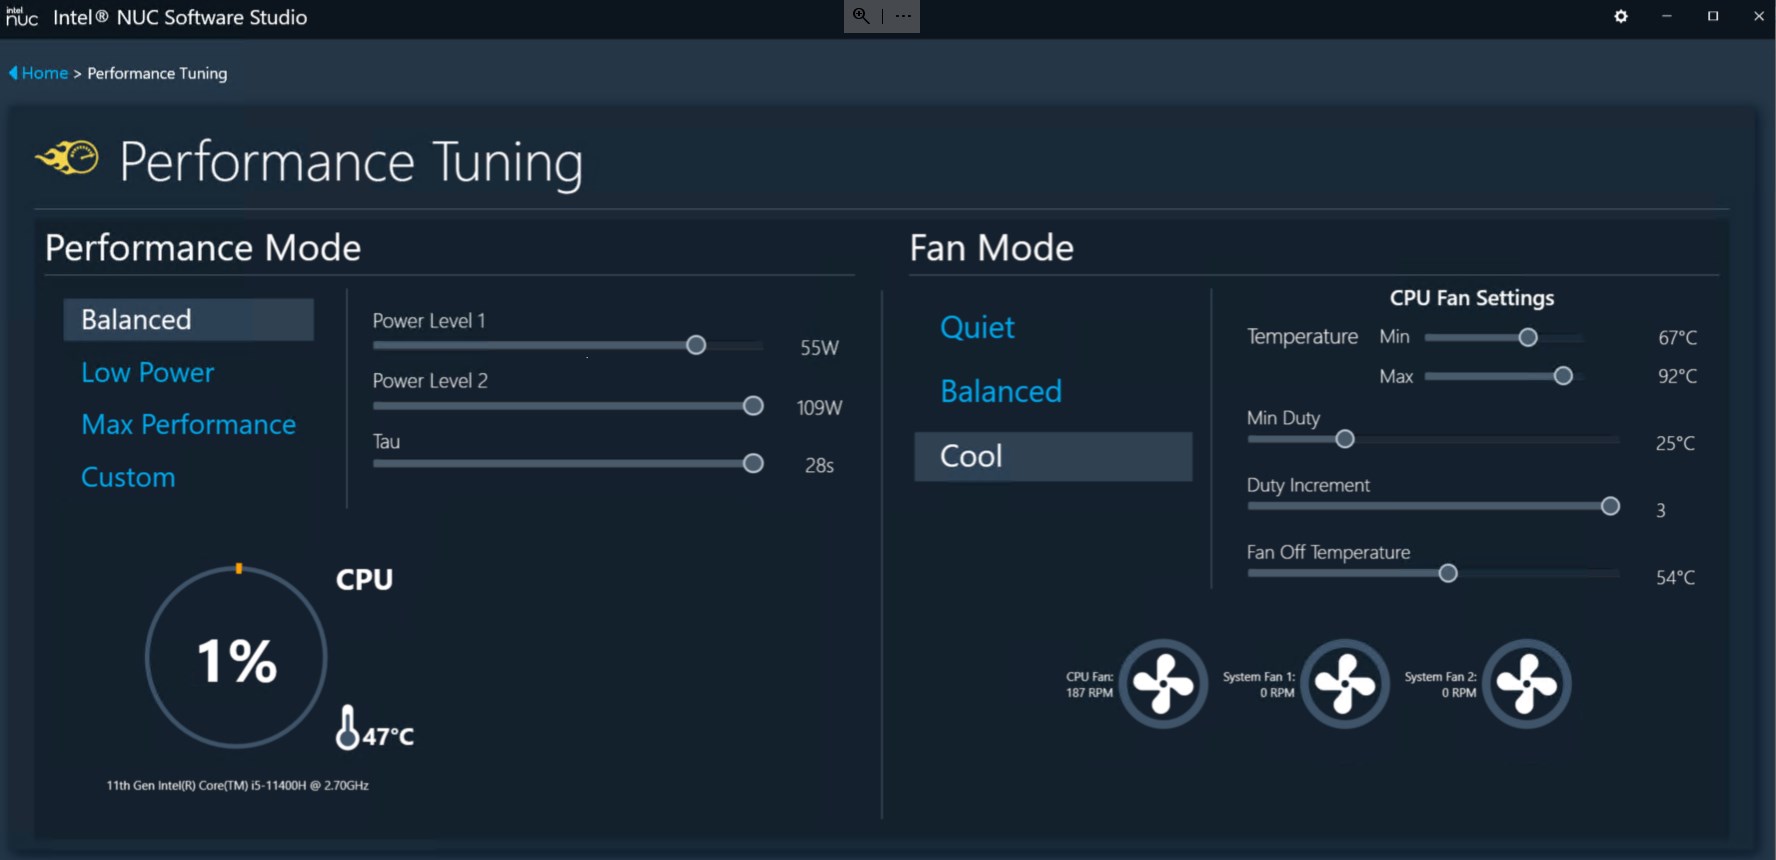Select Cool fan mode

click(x=1053, y=456)
